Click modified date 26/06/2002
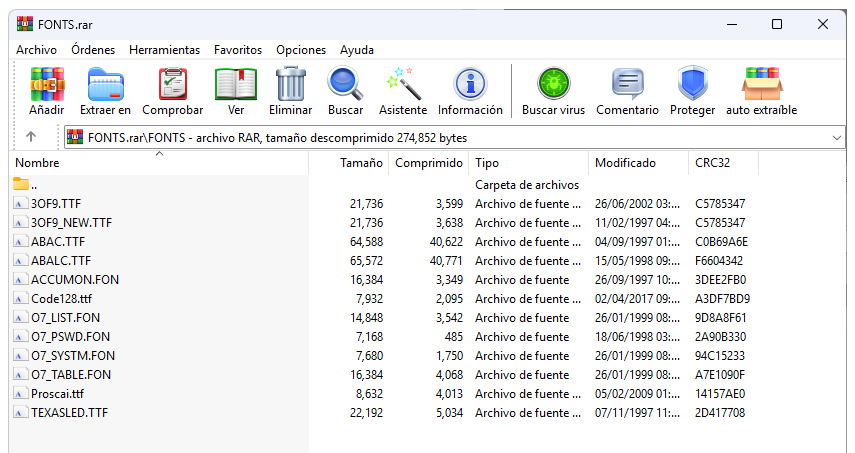This screenshot has height=453, width=855. pyautogui.click(x=637, y=203)
